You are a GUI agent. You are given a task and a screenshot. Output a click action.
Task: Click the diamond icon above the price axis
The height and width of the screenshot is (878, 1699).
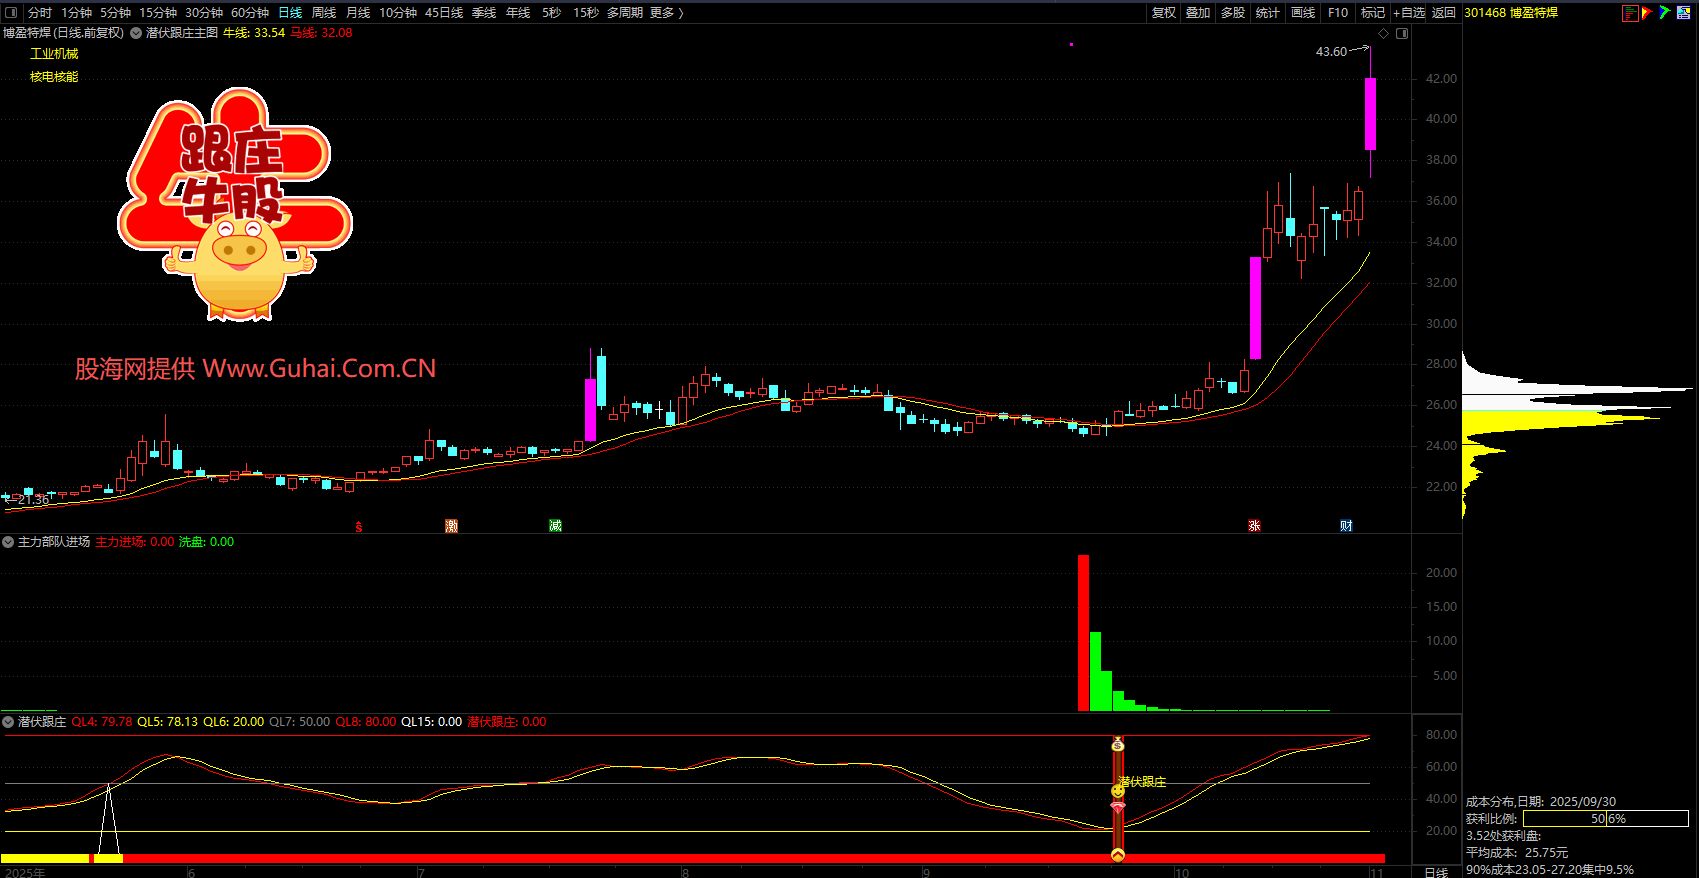point(1384,33)
